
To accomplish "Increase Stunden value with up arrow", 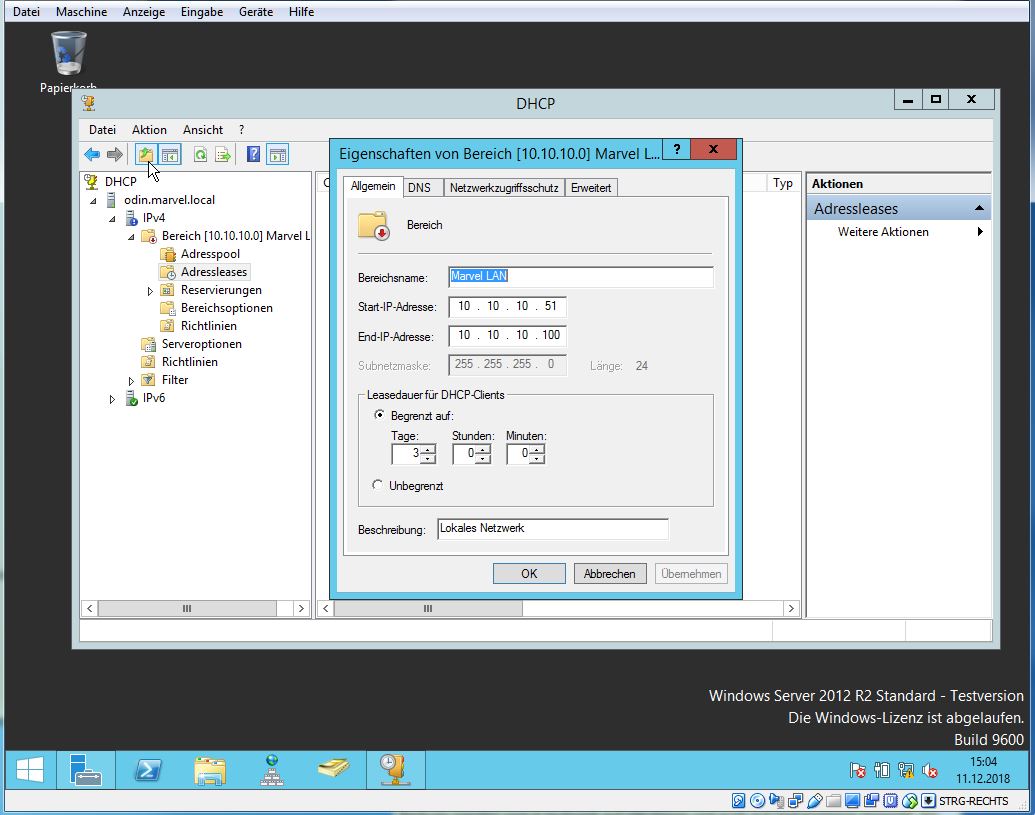I will [483, 450].
